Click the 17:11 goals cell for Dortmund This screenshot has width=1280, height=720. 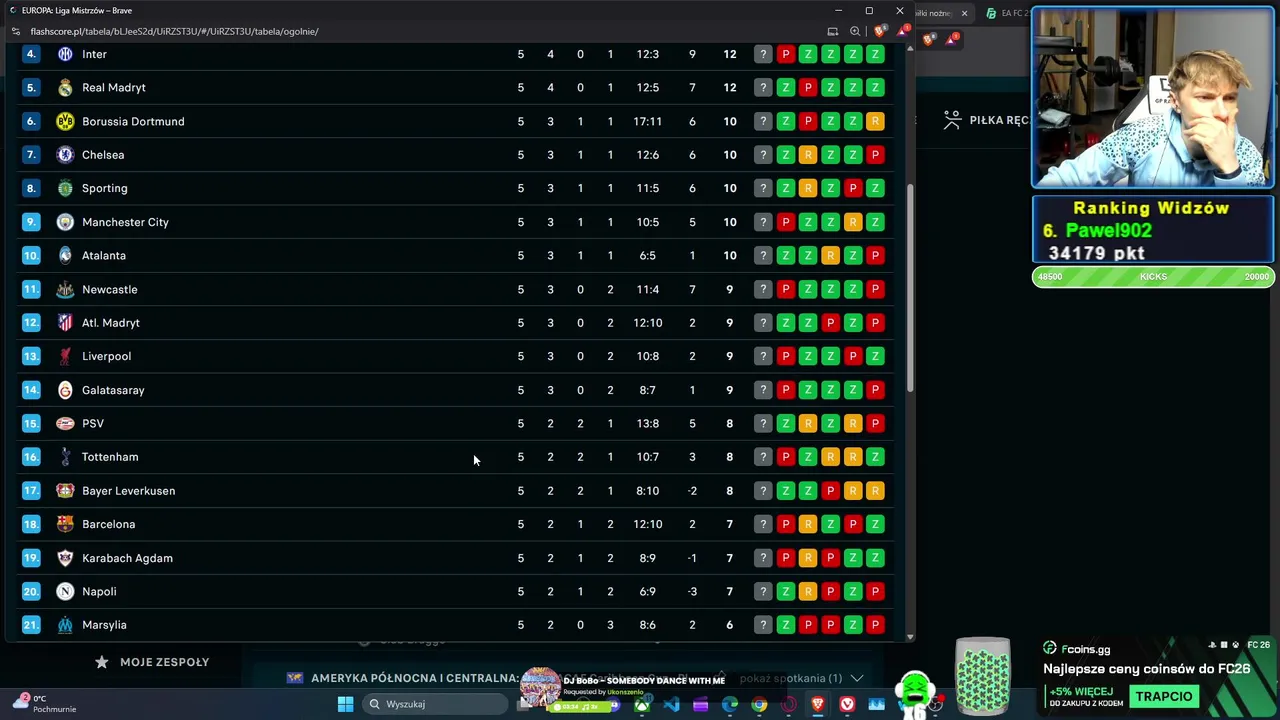(648, 121)
